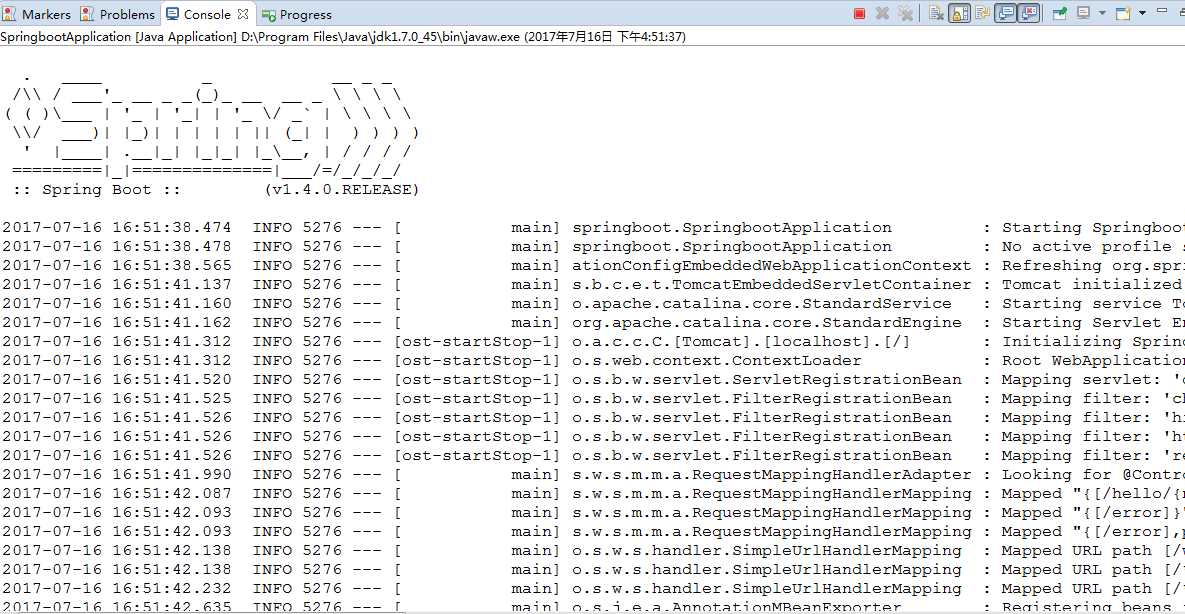
Task: Click the SpringbootApplication launch description line
Action: (343, 36)
